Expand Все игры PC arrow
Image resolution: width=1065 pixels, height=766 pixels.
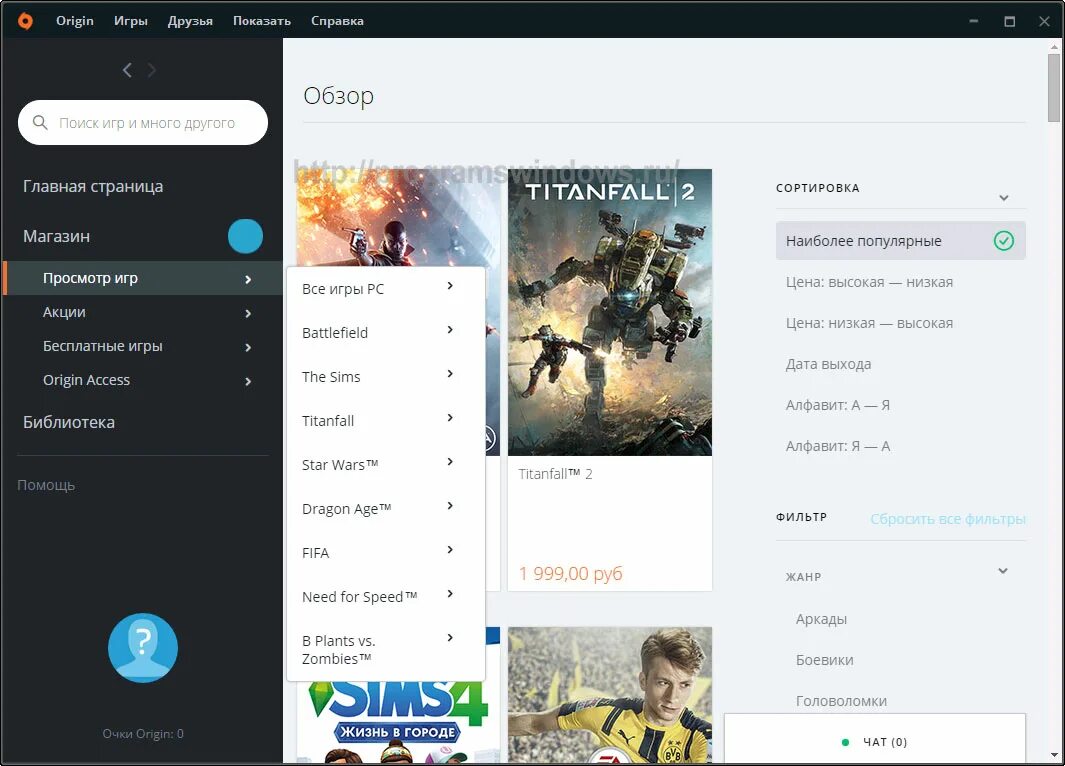click(x=450, y=286)
